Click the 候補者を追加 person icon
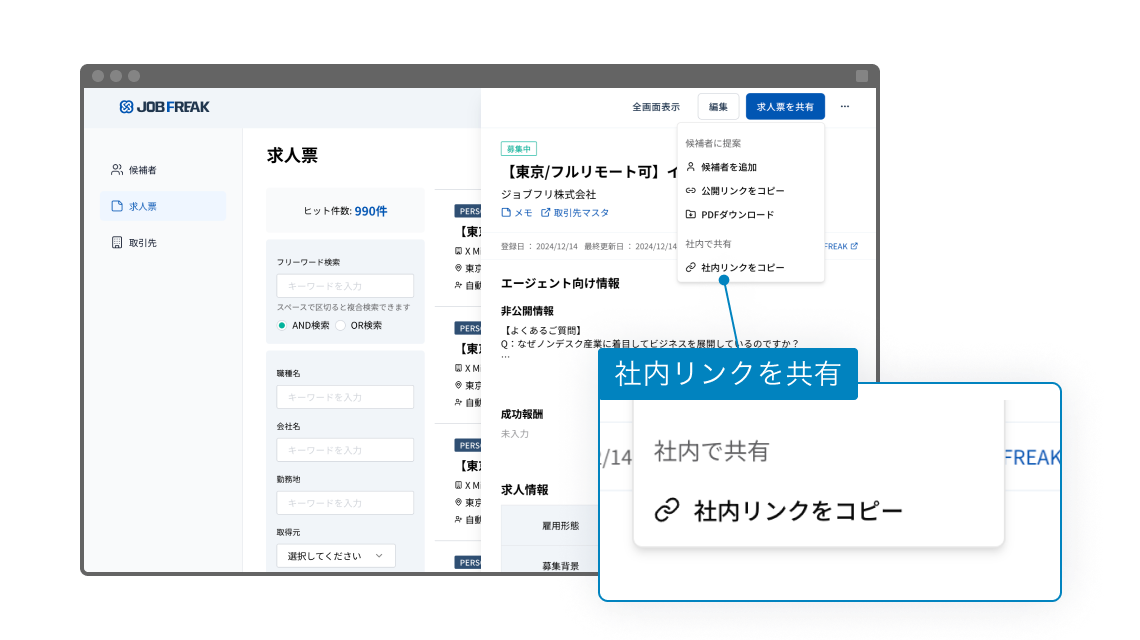 click(691, 166)
